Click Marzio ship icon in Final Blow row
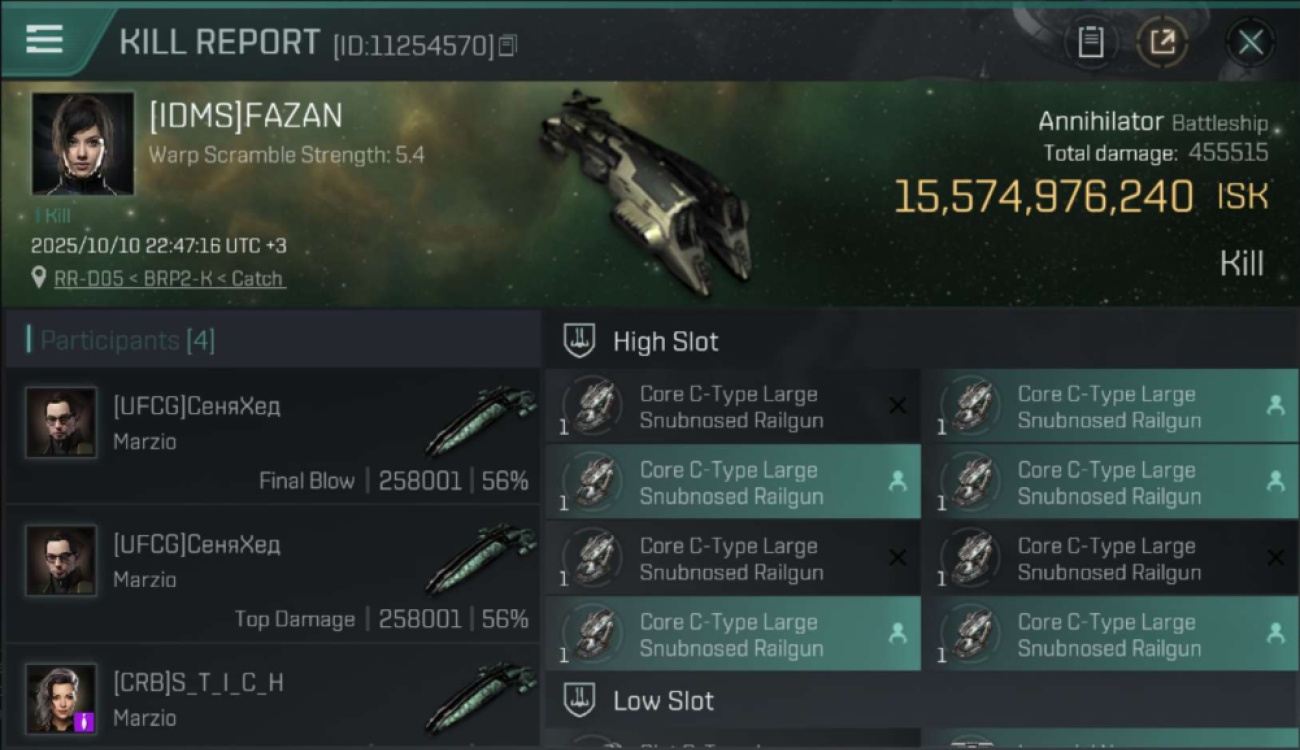The width and height of the screenshot is (1300, 750). click(481, 419)
